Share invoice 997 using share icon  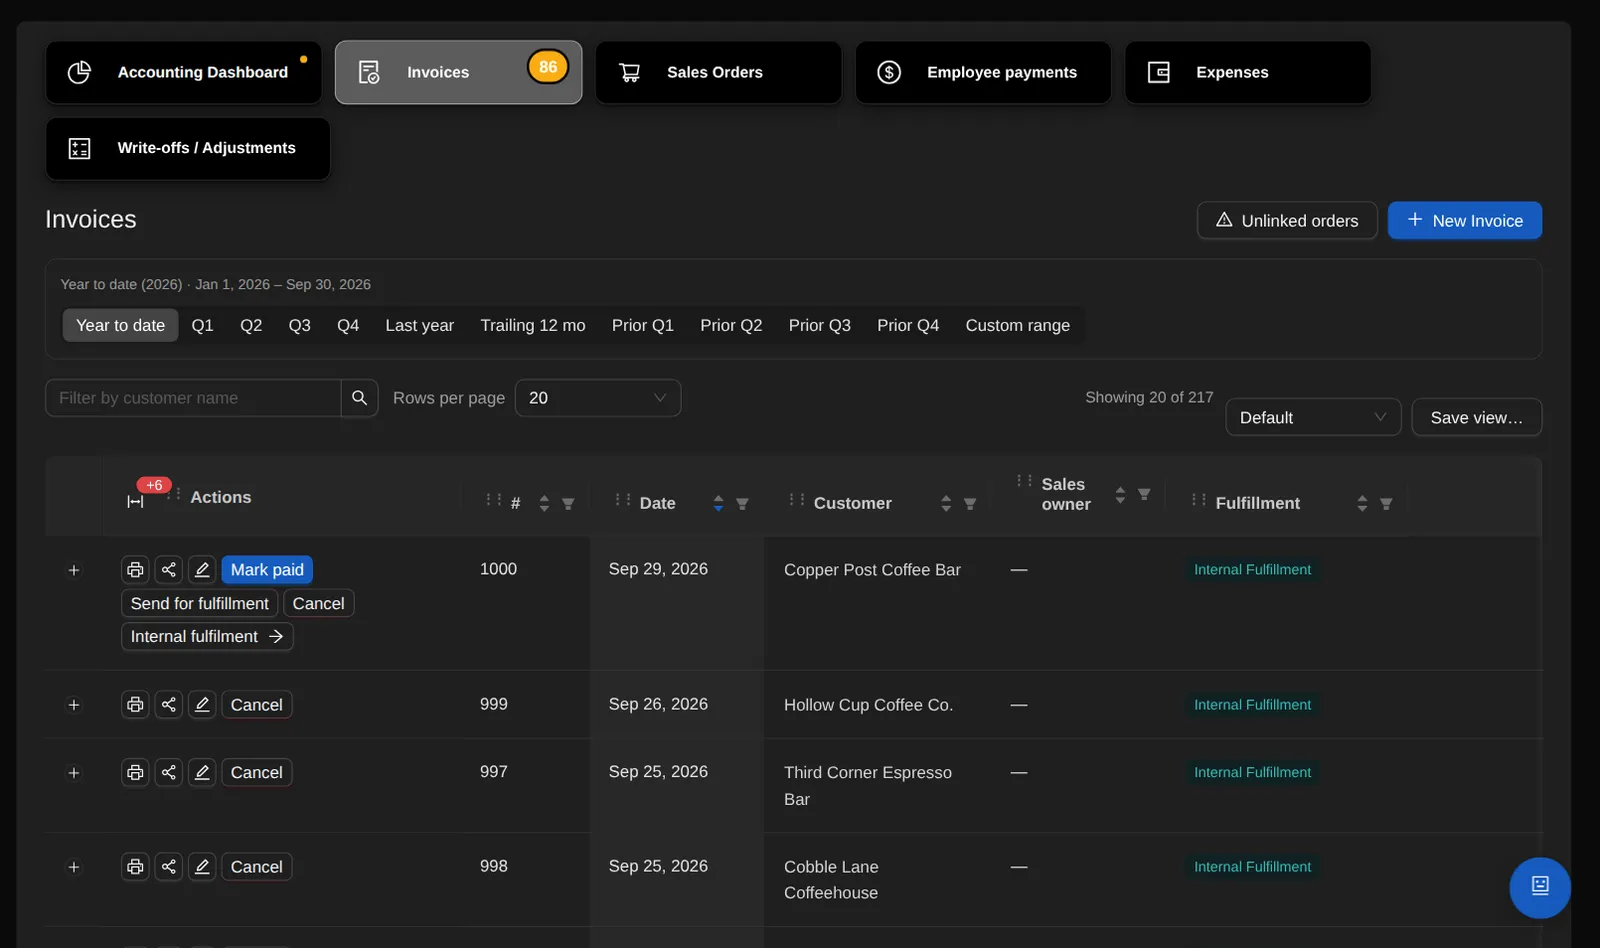(x=169, y=773)
